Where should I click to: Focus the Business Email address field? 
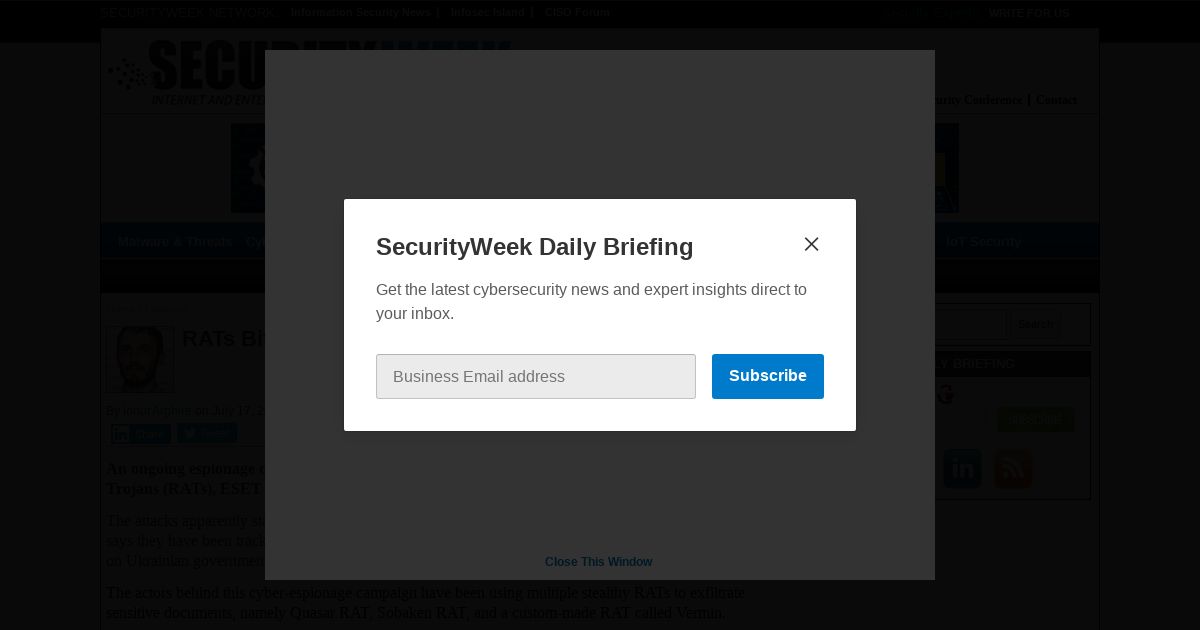tap(536, 376)
